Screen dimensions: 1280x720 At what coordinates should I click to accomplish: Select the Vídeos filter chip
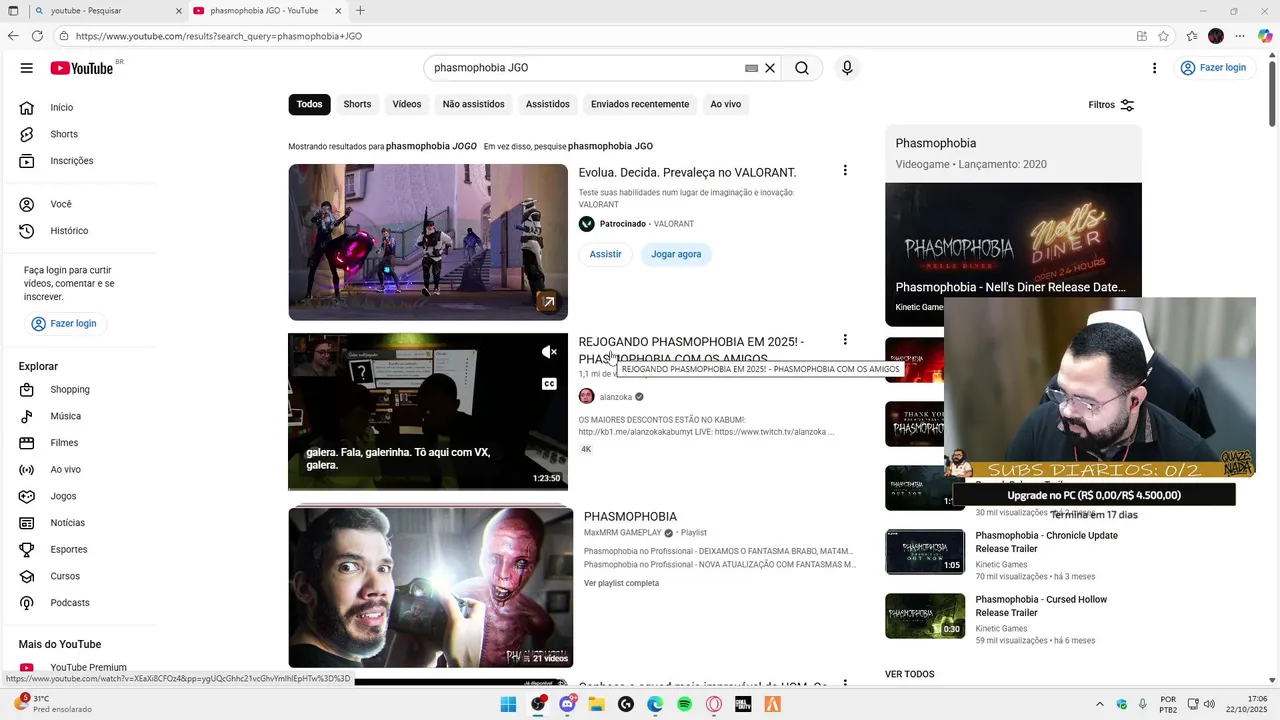(x=407, y=104)
